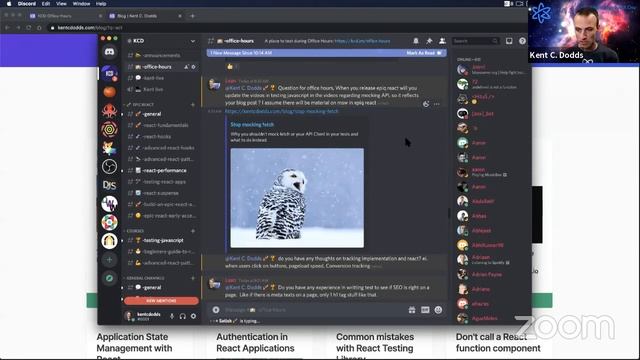The height and width of the screenshot is (360, 640).
Task: Switch to the Blog Kent C. Dodds browser tab
Action: tap(145, 16)
